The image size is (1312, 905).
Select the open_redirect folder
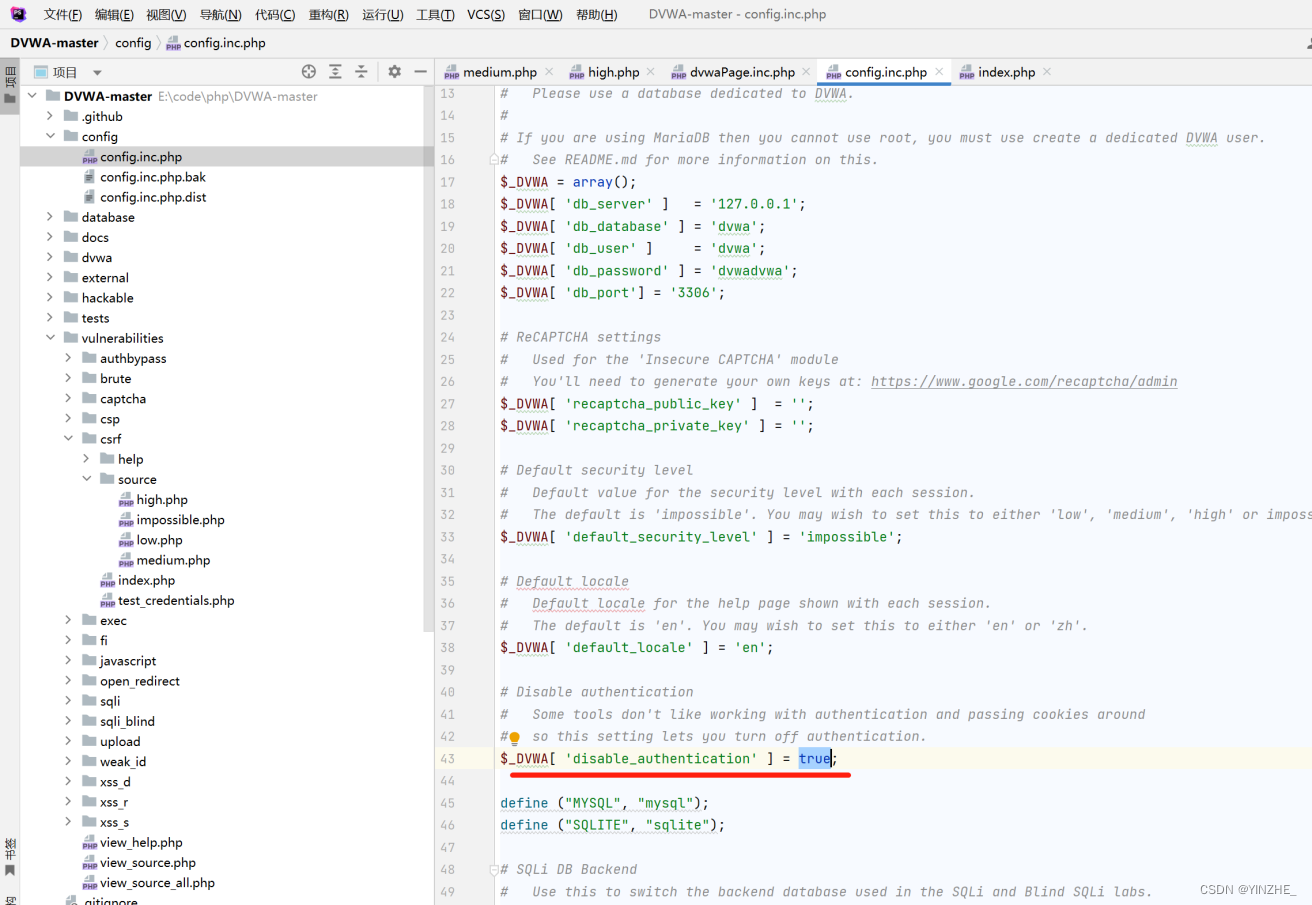(139, 681)
